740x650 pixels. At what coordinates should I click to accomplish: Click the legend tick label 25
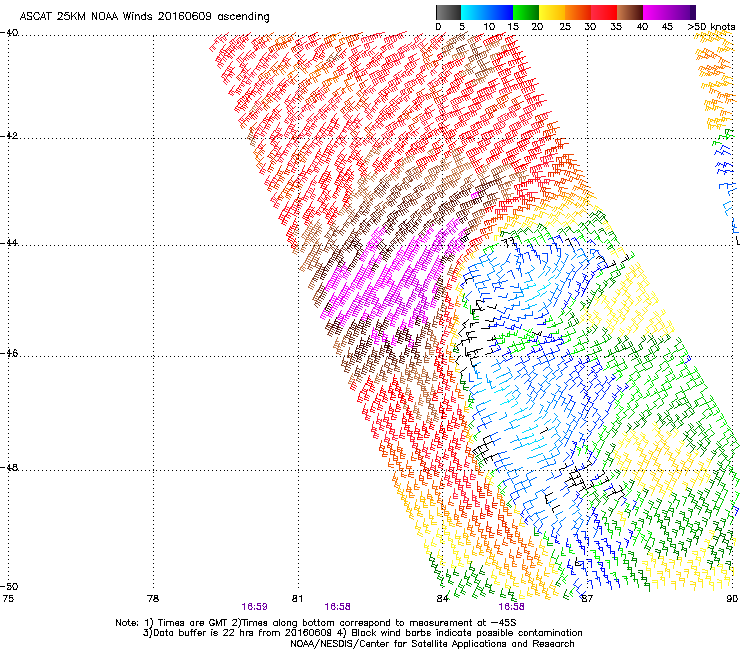tap(565, 27)
